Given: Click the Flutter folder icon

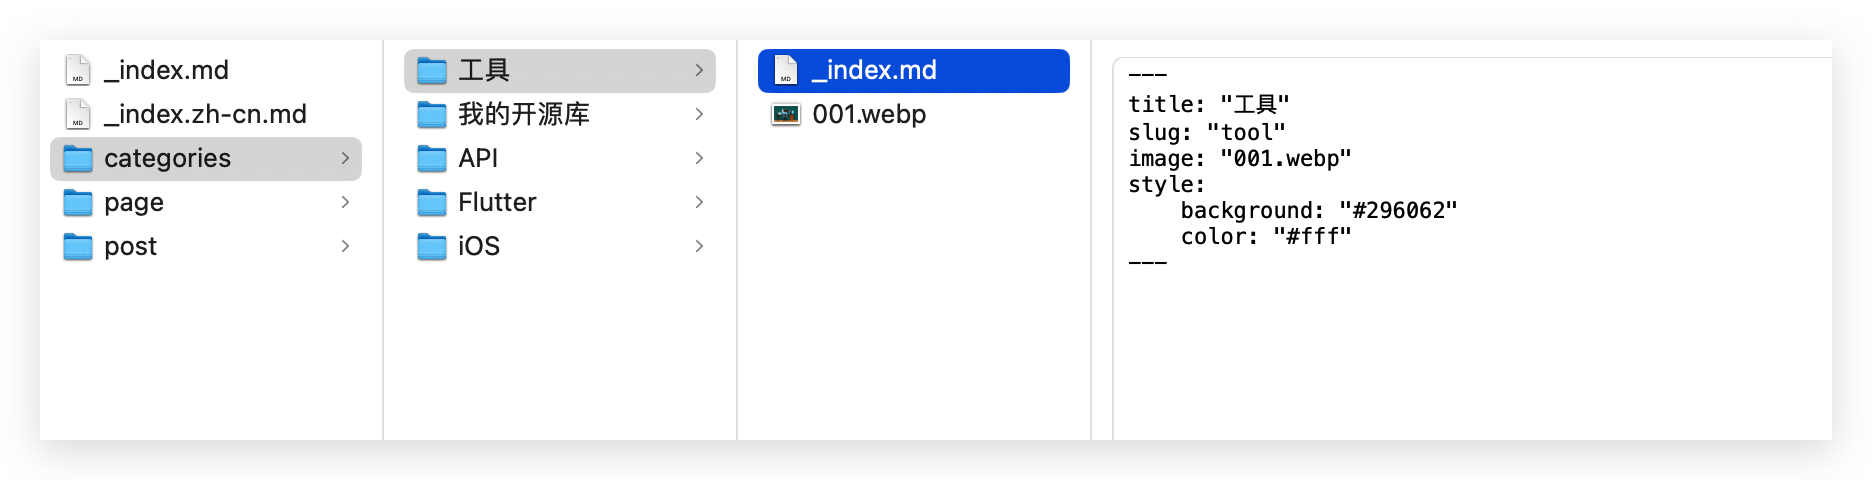Looking at the screenshot, I should [x=432, y=202].
